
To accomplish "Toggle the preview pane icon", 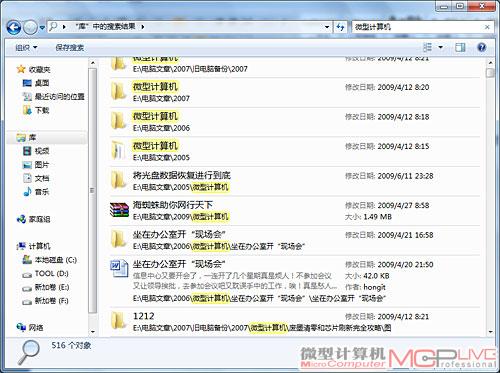I will [460, 47].
